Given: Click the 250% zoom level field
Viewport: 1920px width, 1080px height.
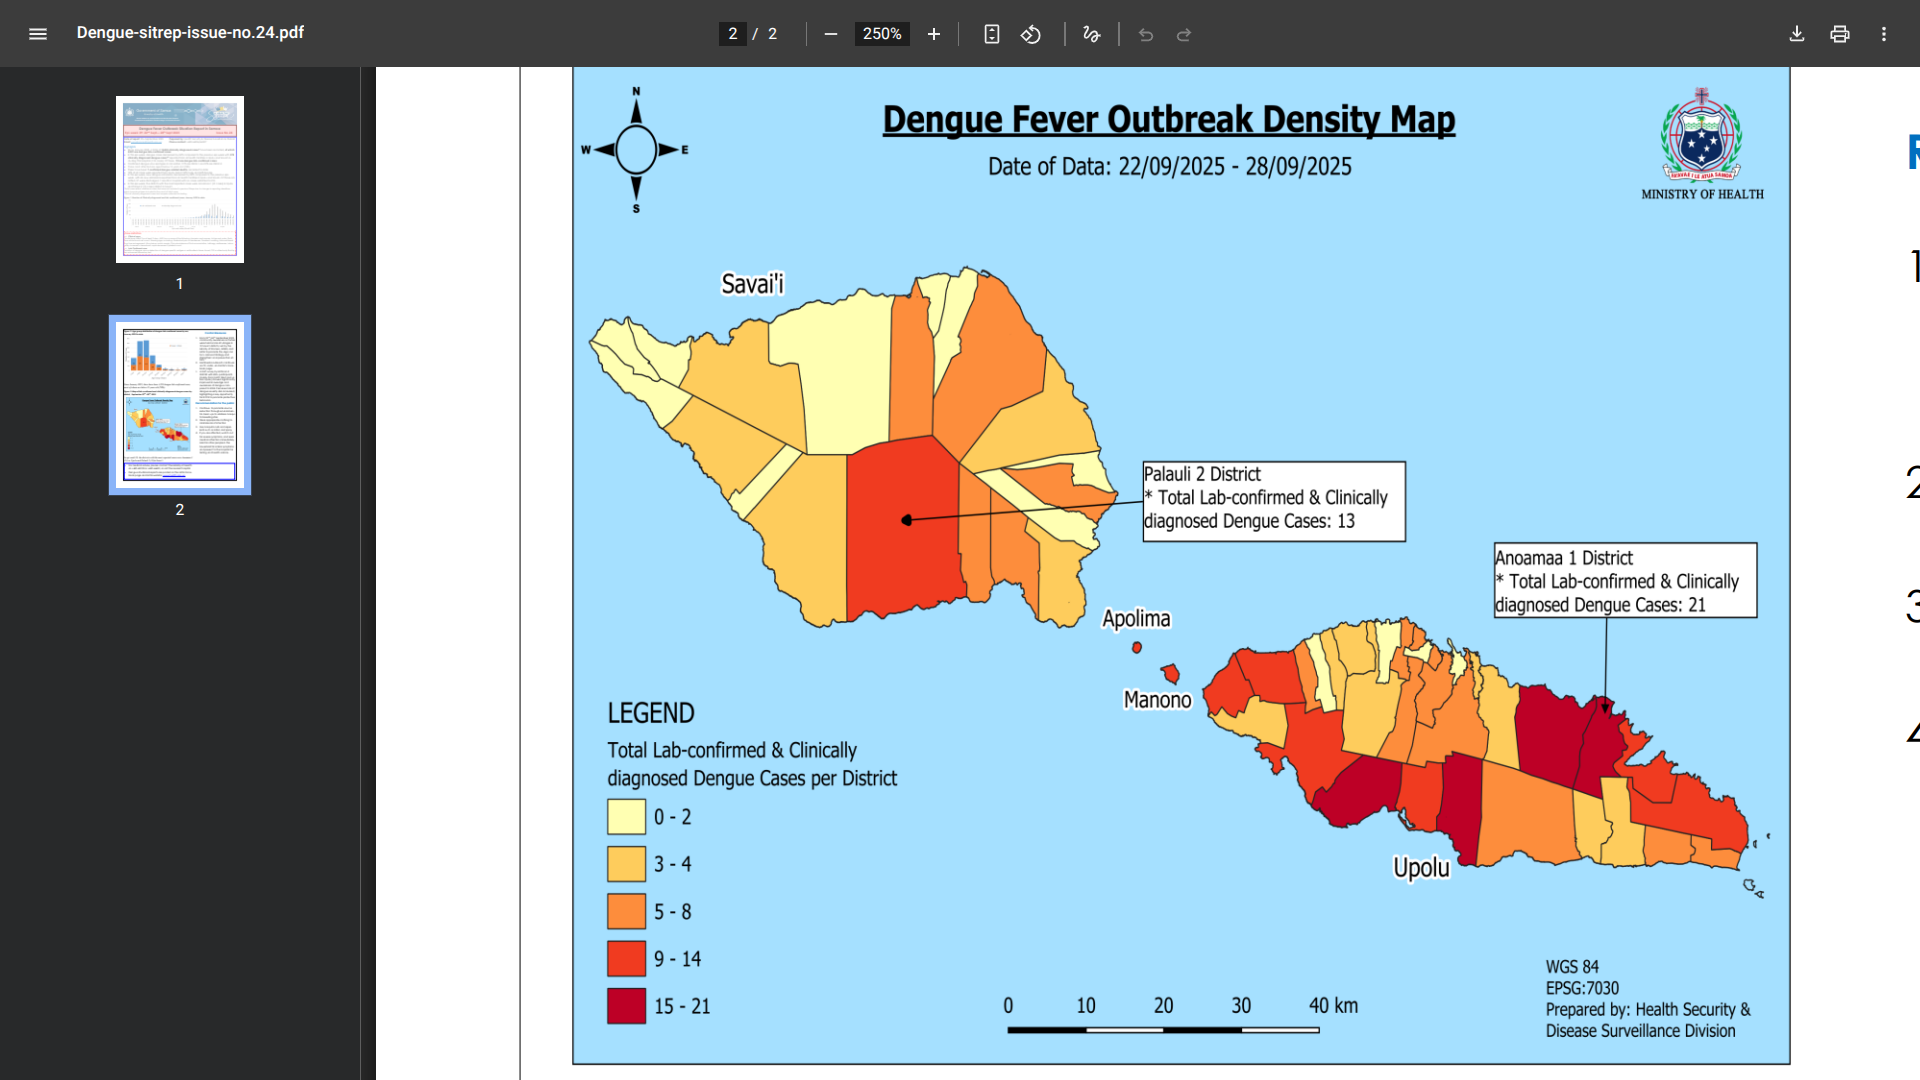Looking at the screenshot, I should (x=882, y=34).
